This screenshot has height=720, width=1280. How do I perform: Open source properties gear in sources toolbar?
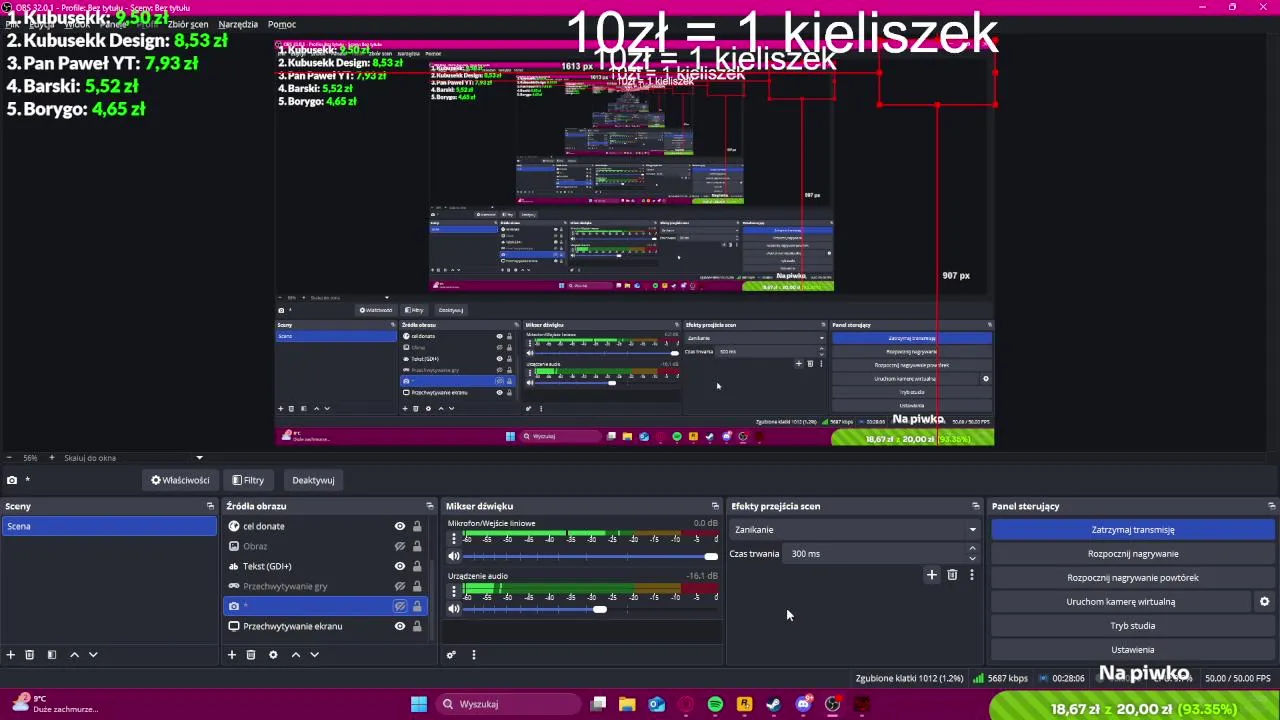click(273, 655)
